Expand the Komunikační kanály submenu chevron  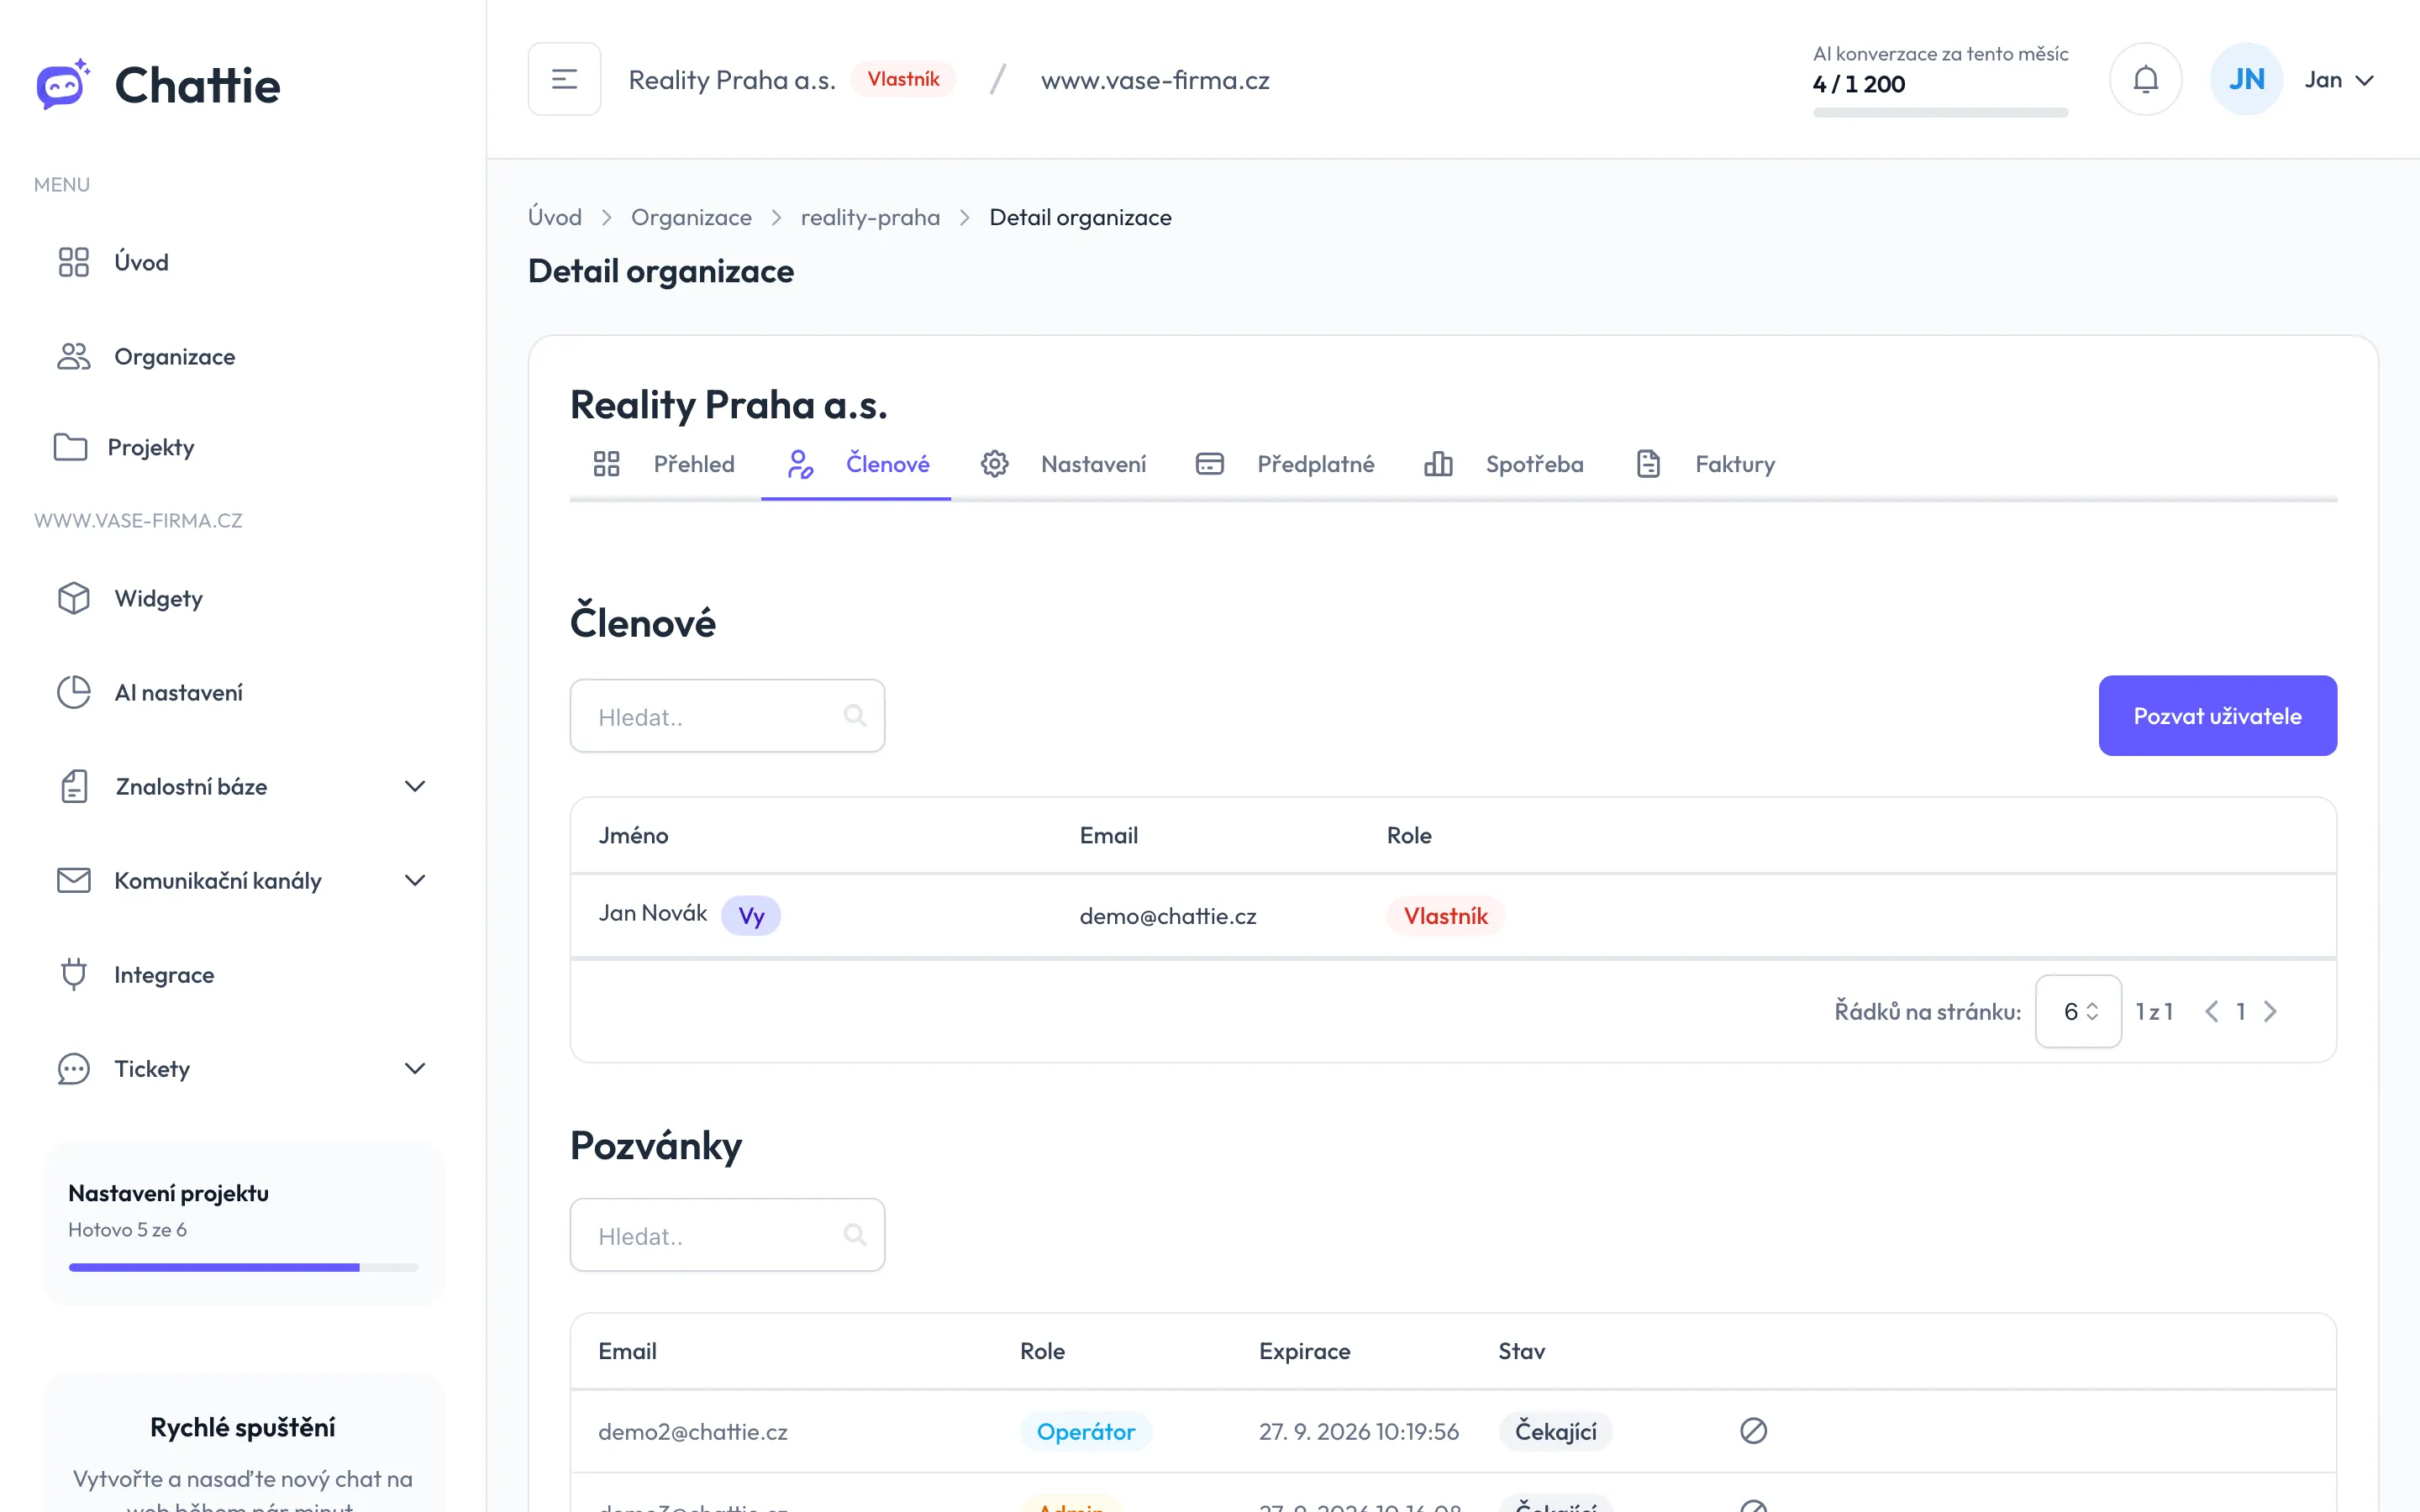coord(415,880)
